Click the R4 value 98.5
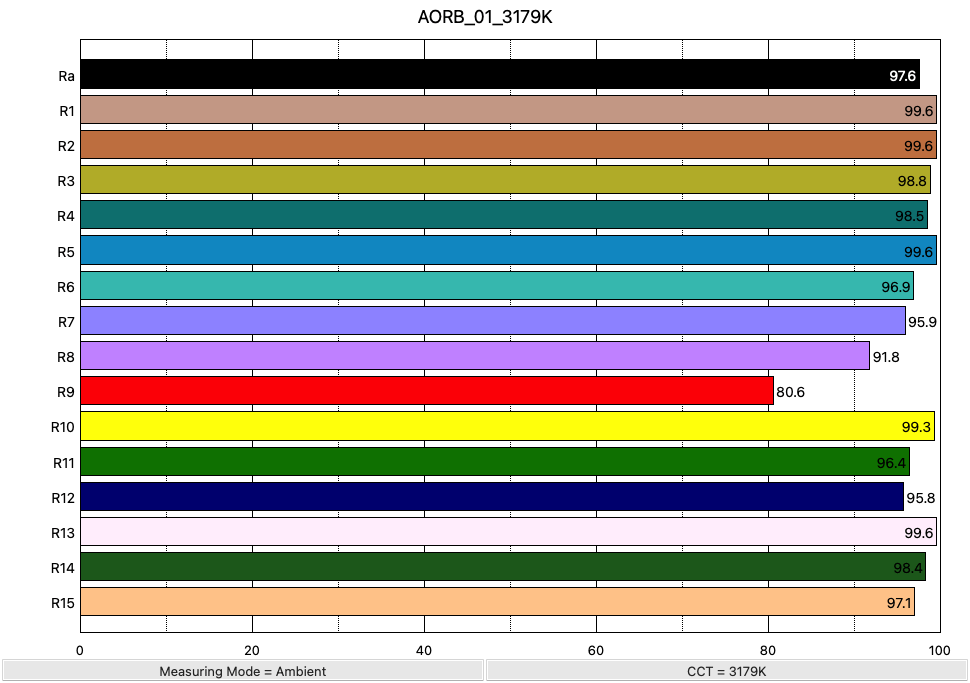Image resolution: width=970 pixels, height=683 pixels. [909, 216]
